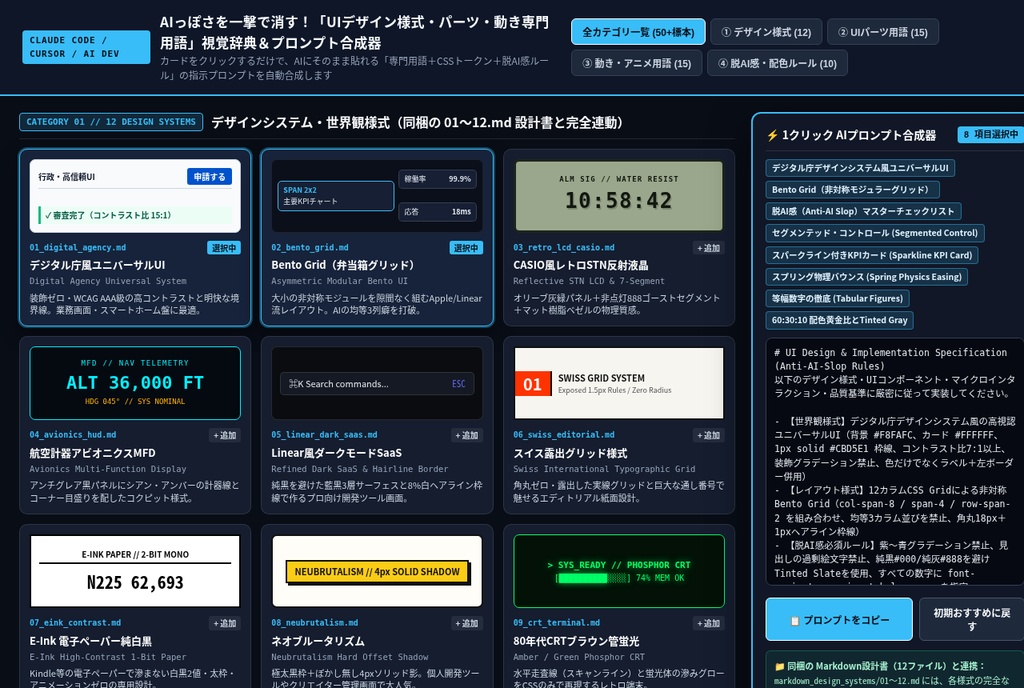This screenshot has width=1024, height=688.
Task: Click the 09_crt_terminal.md file name
Action: [x=556, y=623]
